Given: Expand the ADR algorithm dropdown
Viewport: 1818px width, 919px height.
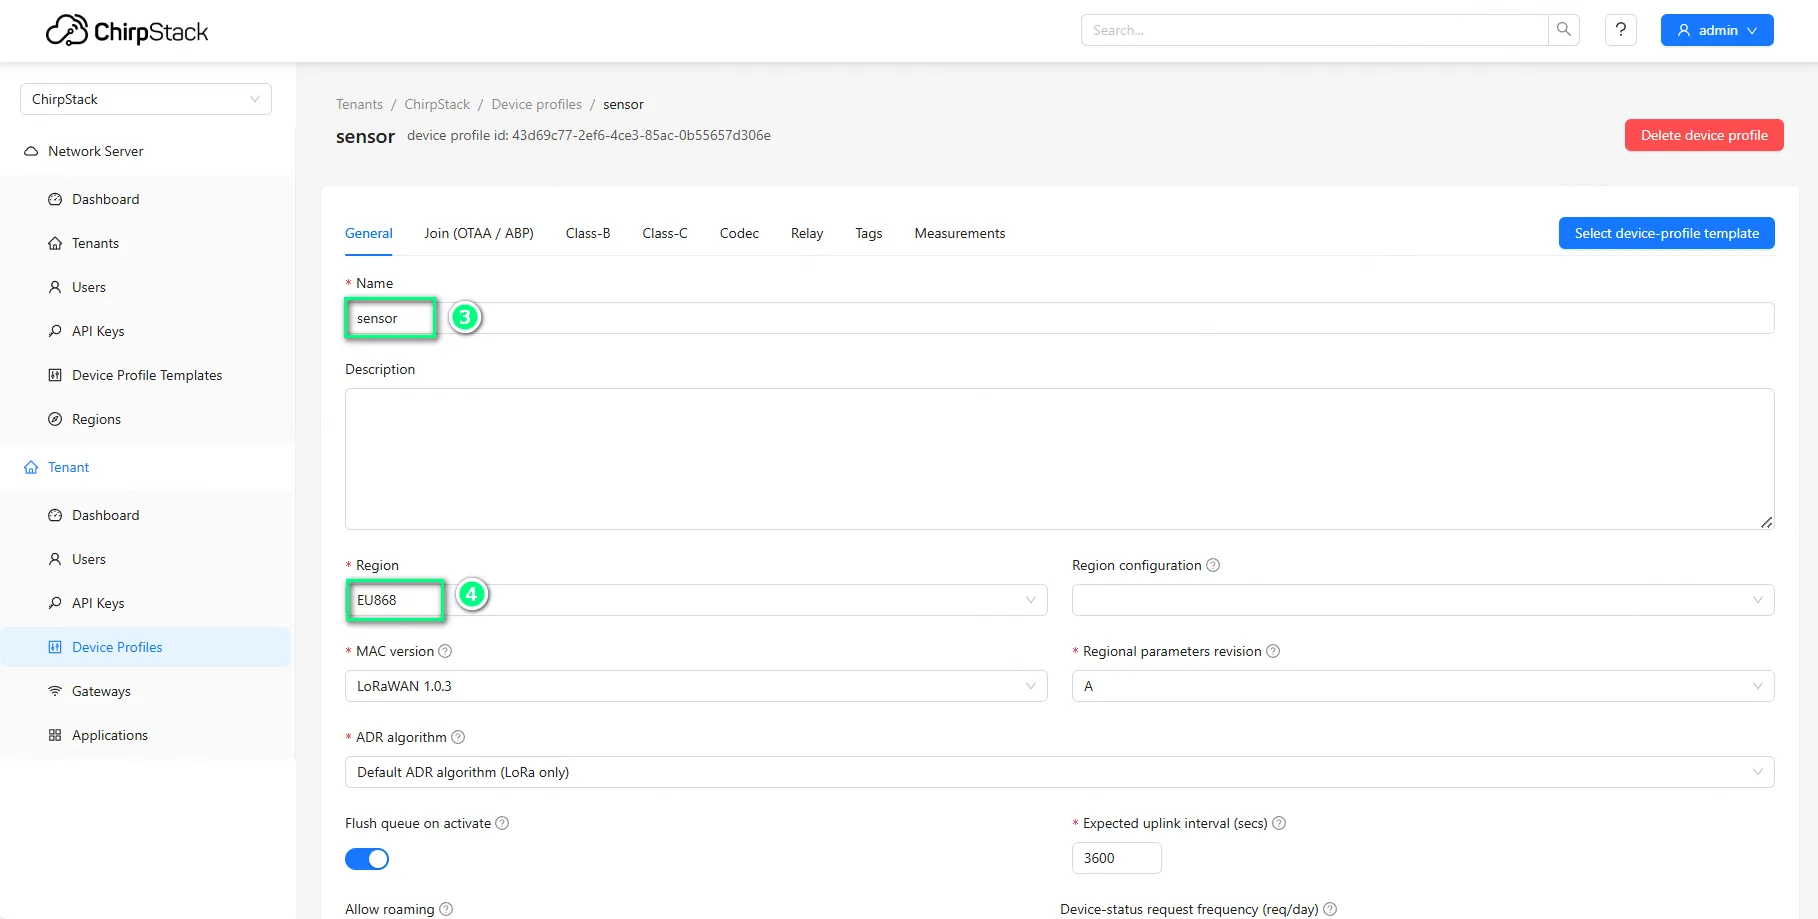Looking at the screenshot, I should coord(1058,772).
